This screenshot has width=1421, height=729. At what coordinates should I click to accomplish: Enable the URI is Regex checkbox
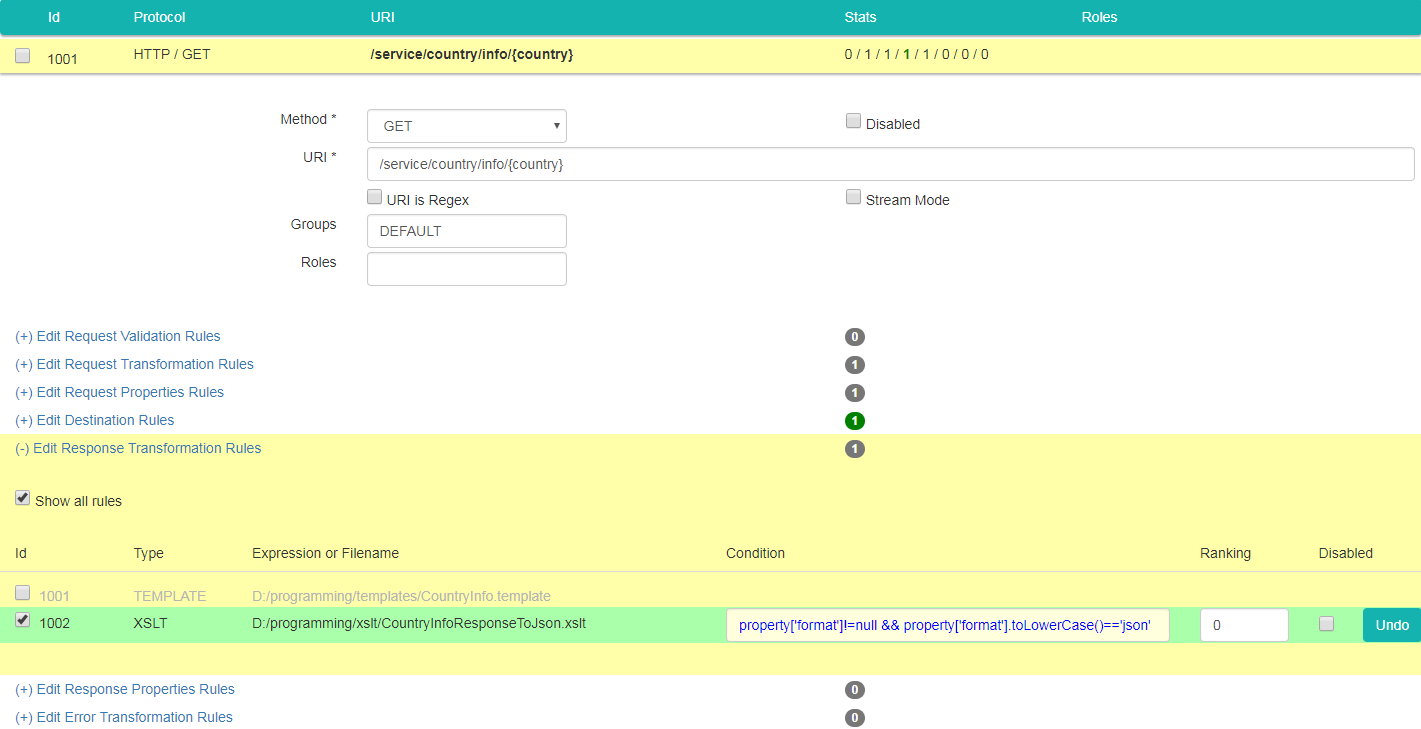click(375, 197)
